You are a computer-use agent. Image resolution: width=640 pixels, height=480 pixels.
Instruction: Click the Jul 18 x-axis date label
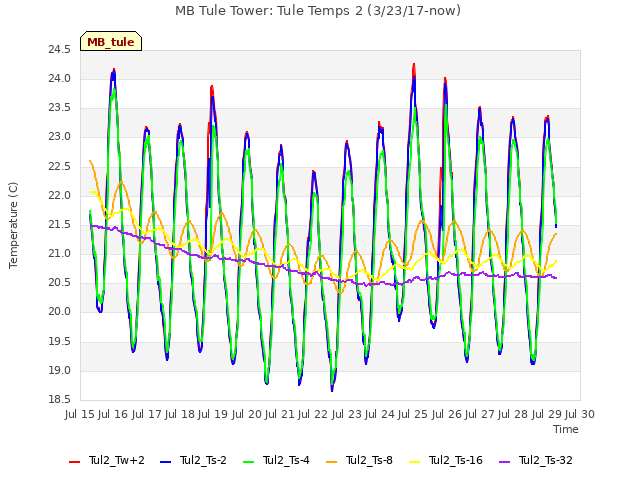[x=180, y=414]
